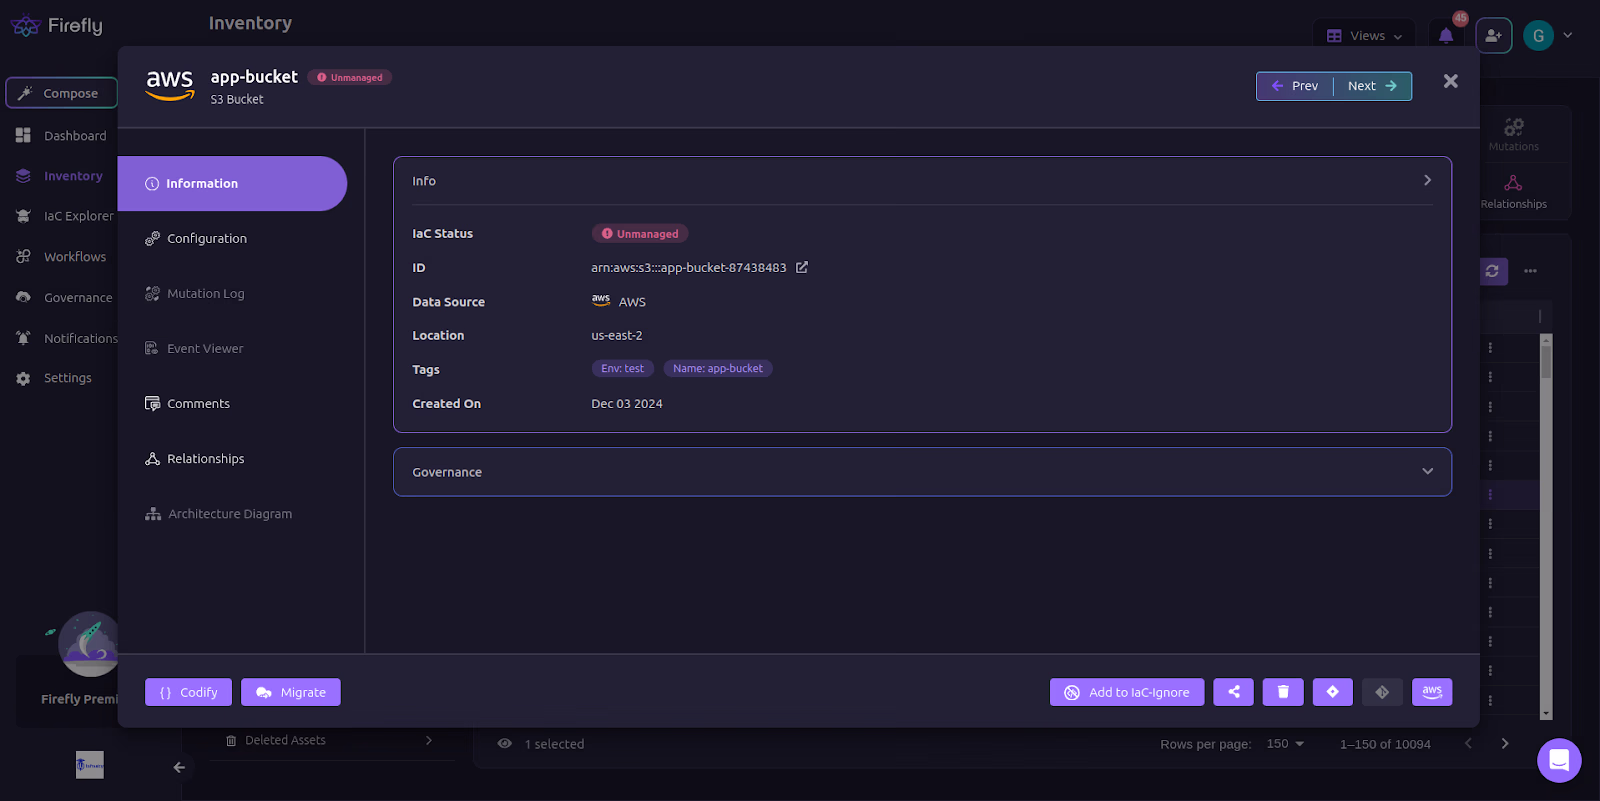Image resolution: width=1600 pixels, height=801 pixels.
Task: Click the refresh table icon
Action: click(x=1492, y=271)
